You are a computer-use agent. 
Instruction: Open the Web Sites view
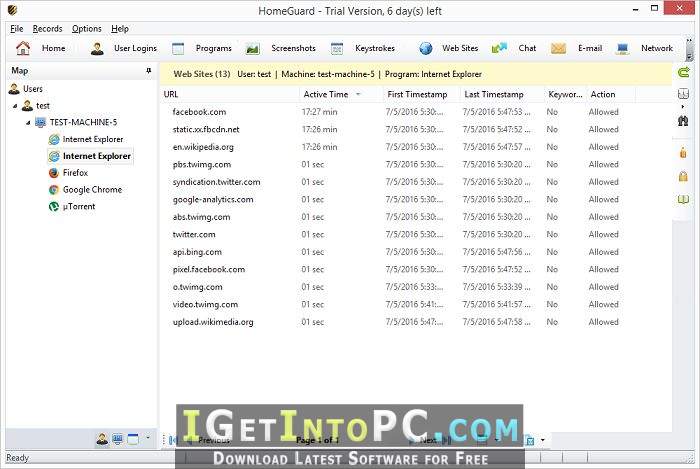[449, 48]
